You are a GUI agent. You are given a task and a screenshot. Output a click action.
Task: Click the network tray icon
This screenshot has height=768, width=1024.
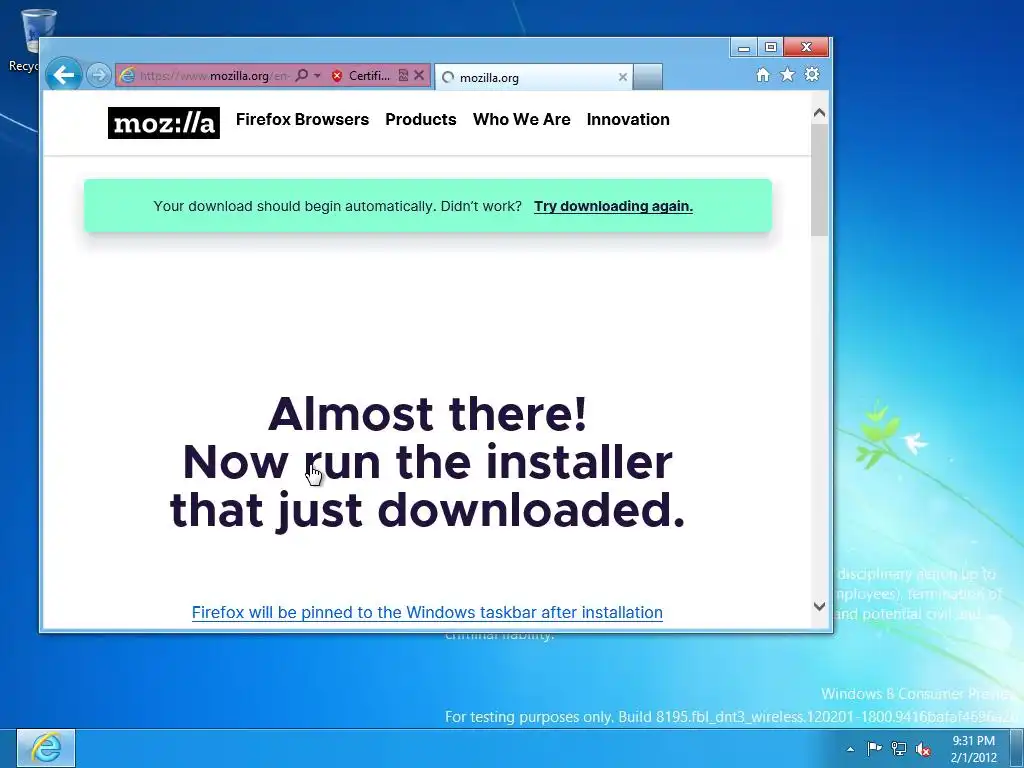coord(899,748)
